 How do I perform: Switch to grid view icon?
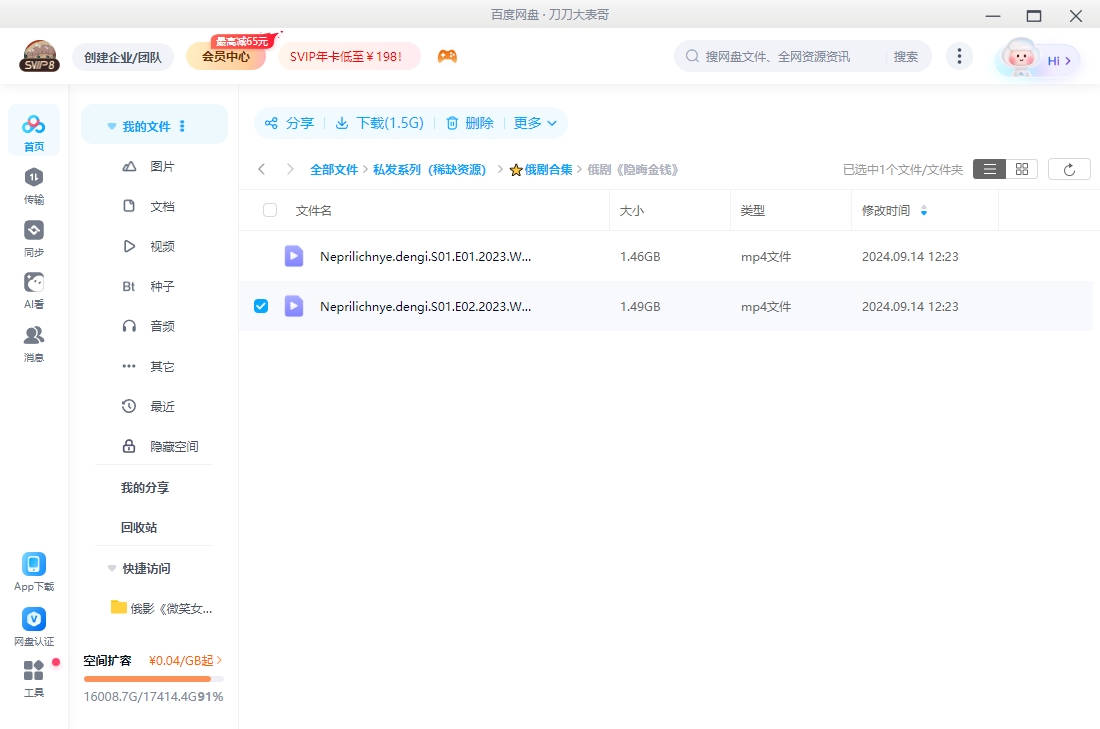coord(1022,170)
